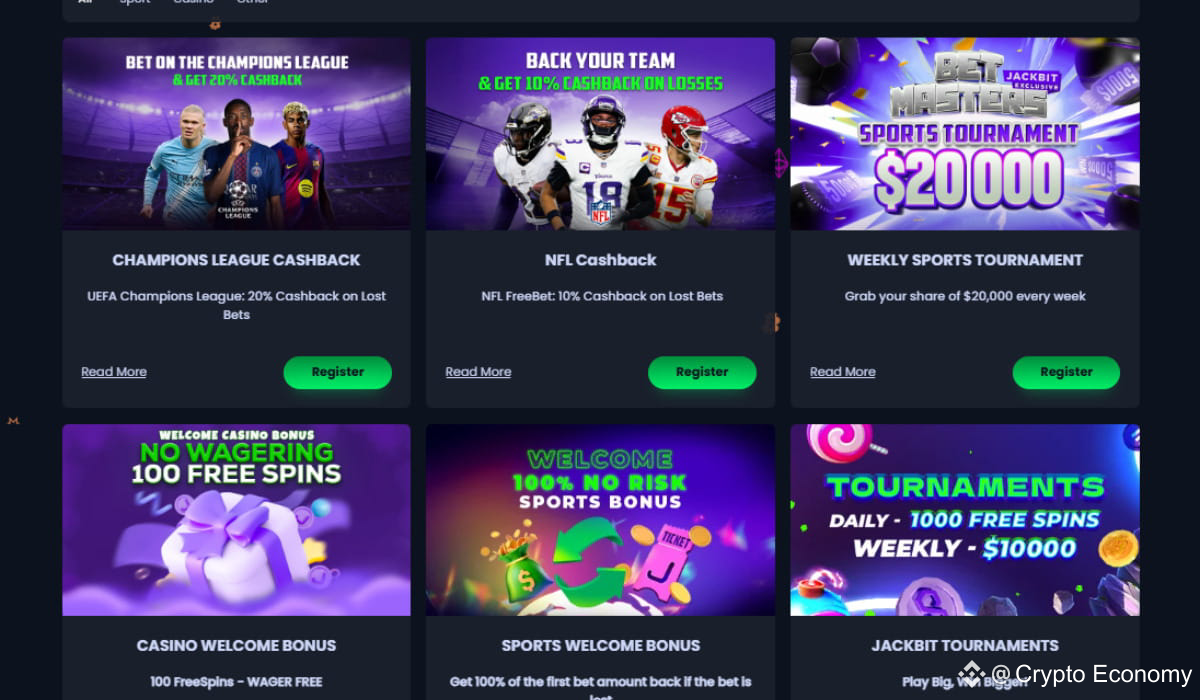
Task: Open Read More for NFL Cashback
Action: tap(478, 372)
